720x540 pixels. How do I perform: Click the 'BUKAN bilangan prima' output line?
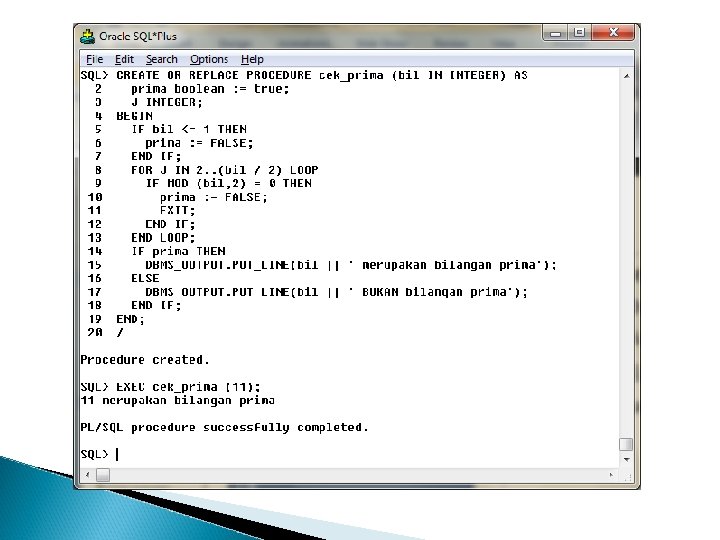tap(337, 292)
